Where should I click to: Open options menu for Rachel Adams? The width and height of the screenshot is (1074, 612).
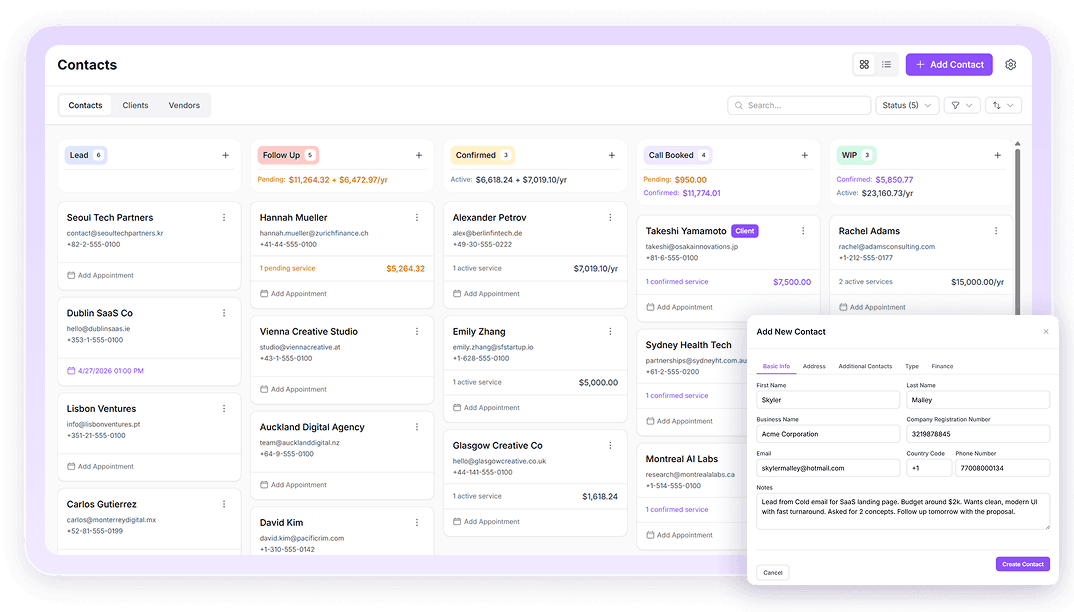(x=996, y=231)
